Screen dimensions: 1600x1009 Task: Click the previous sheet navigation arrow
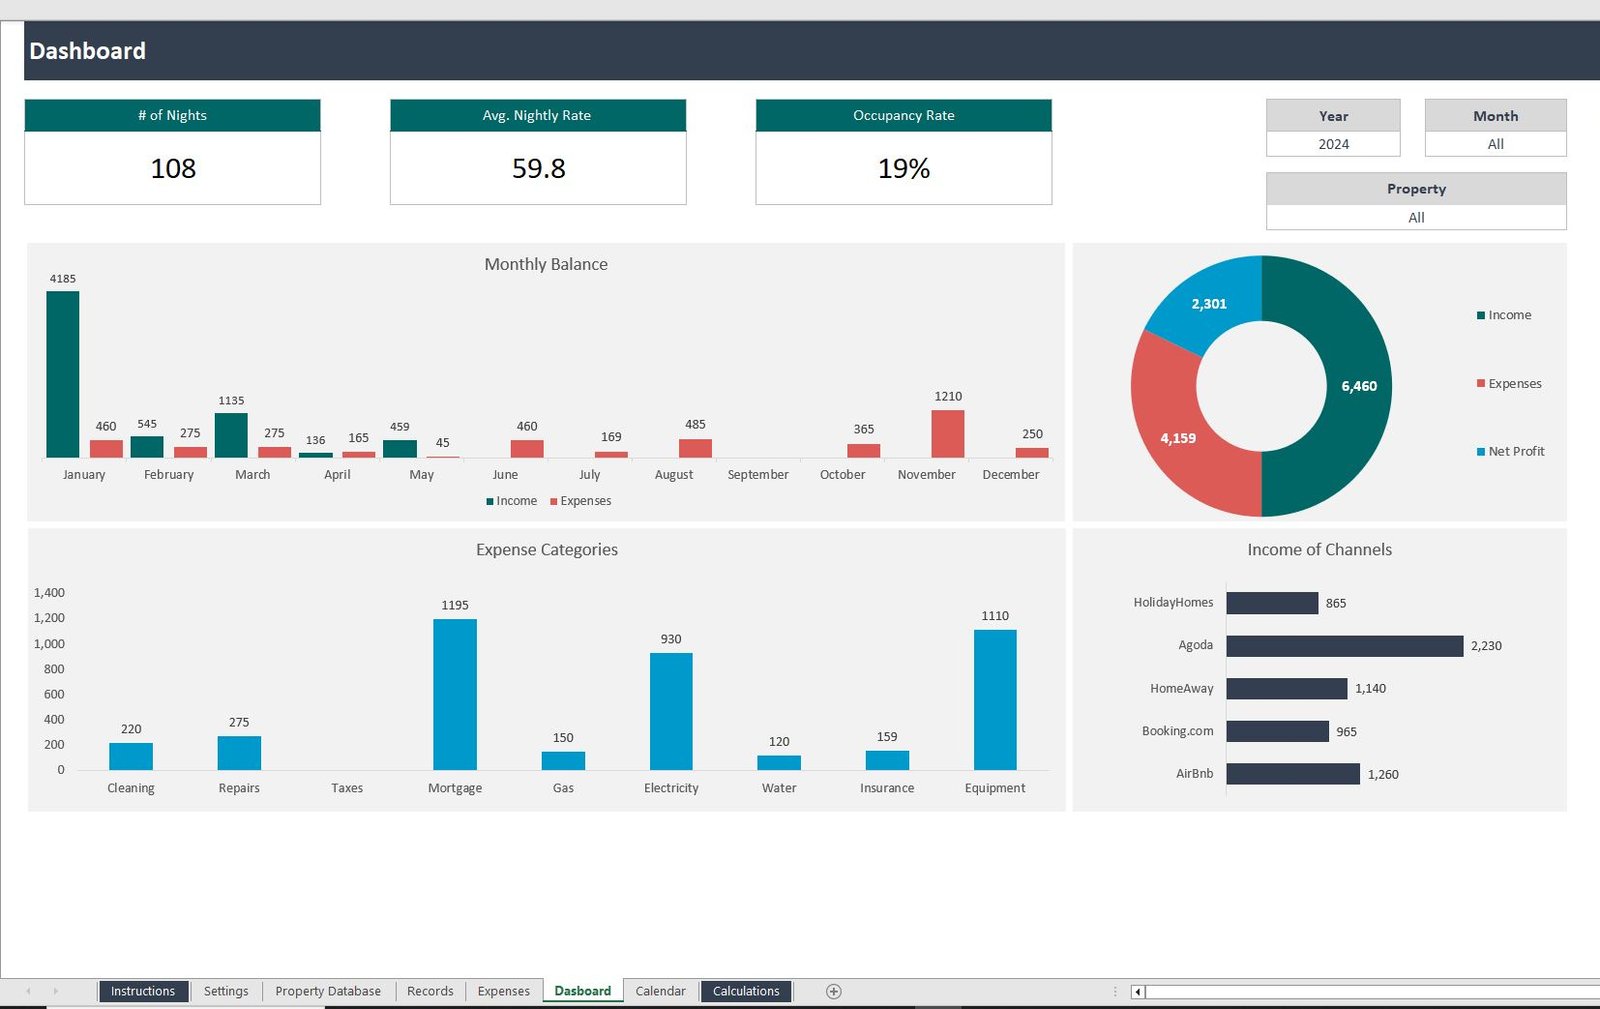[x=28, y=991]
